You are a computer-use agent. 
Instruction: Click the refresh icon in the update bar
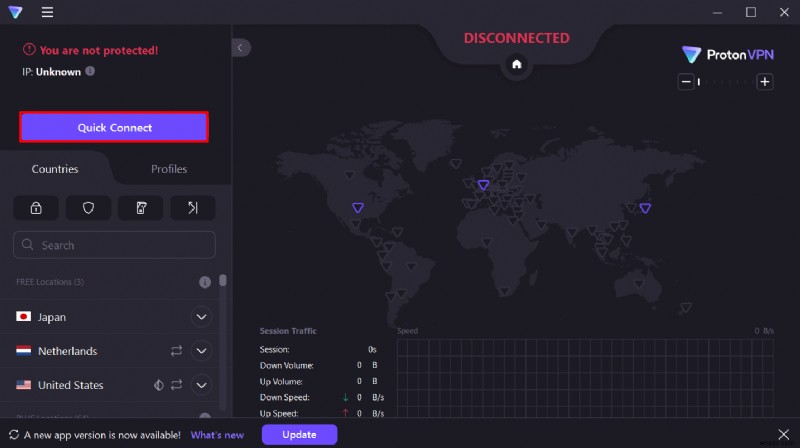14,435
